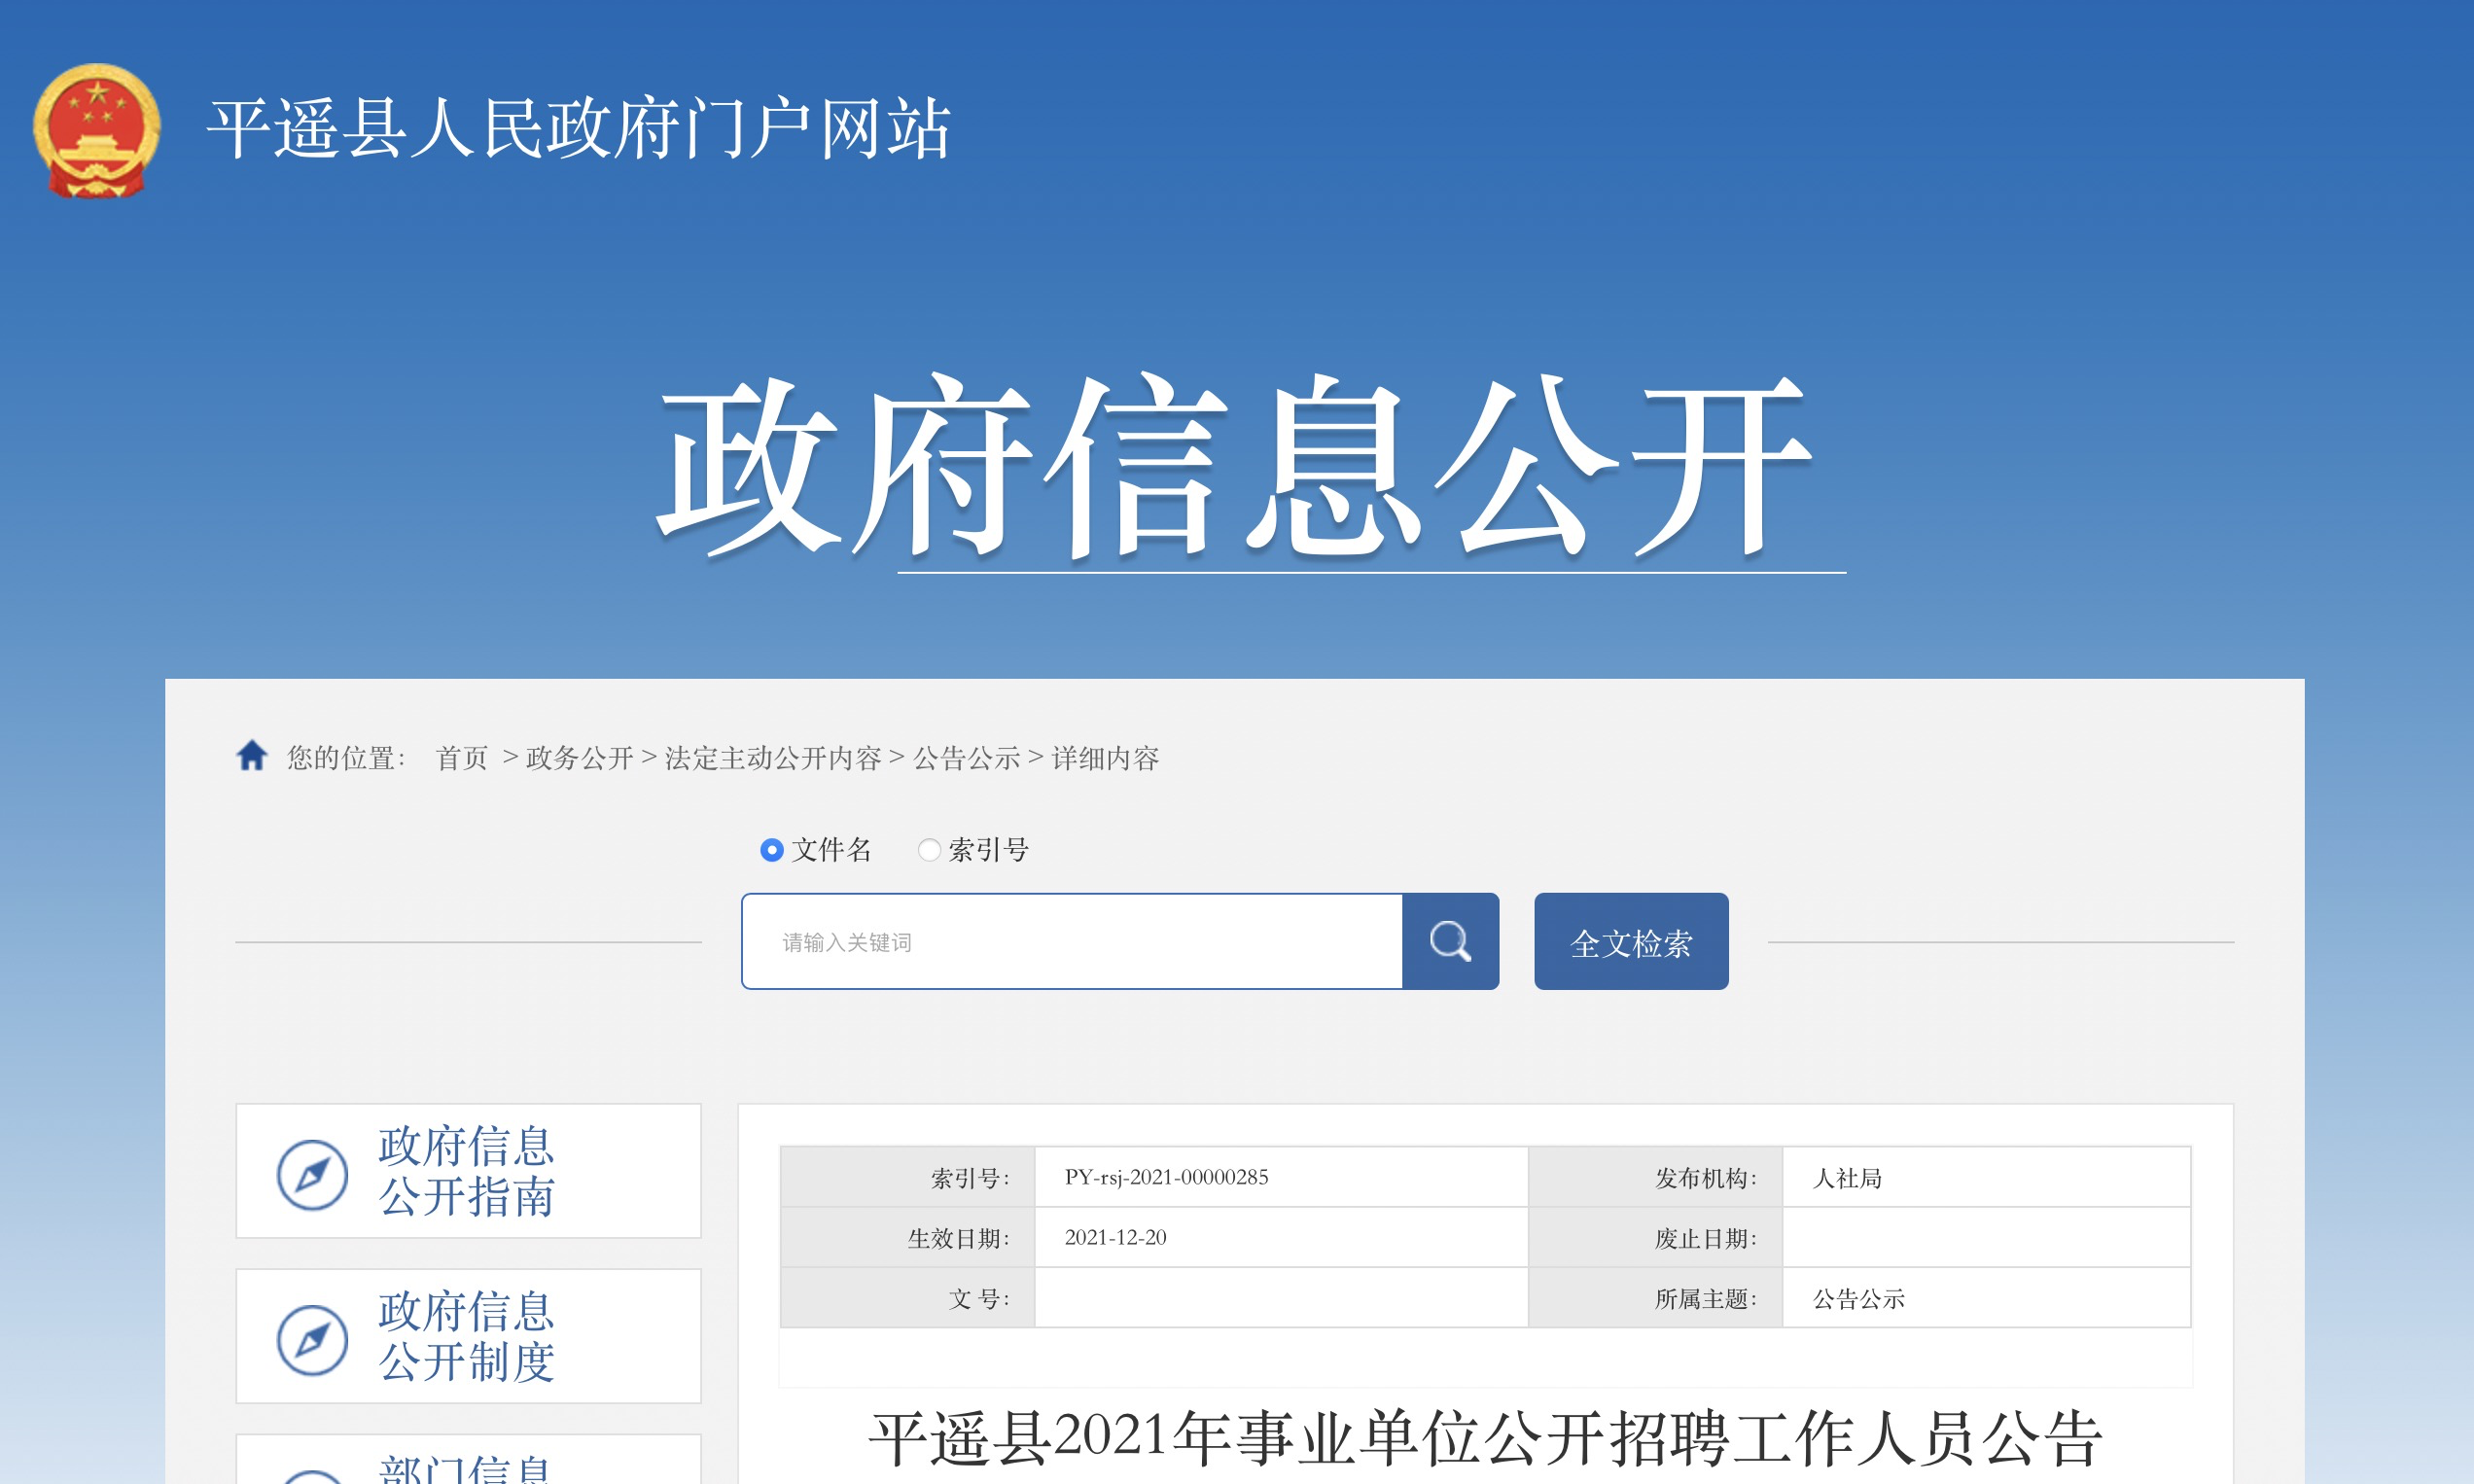The width and height of the screenshot is (2474, 1484).
Task: Open the 部门信息 sidebar item
Action: coord(466,1468)
